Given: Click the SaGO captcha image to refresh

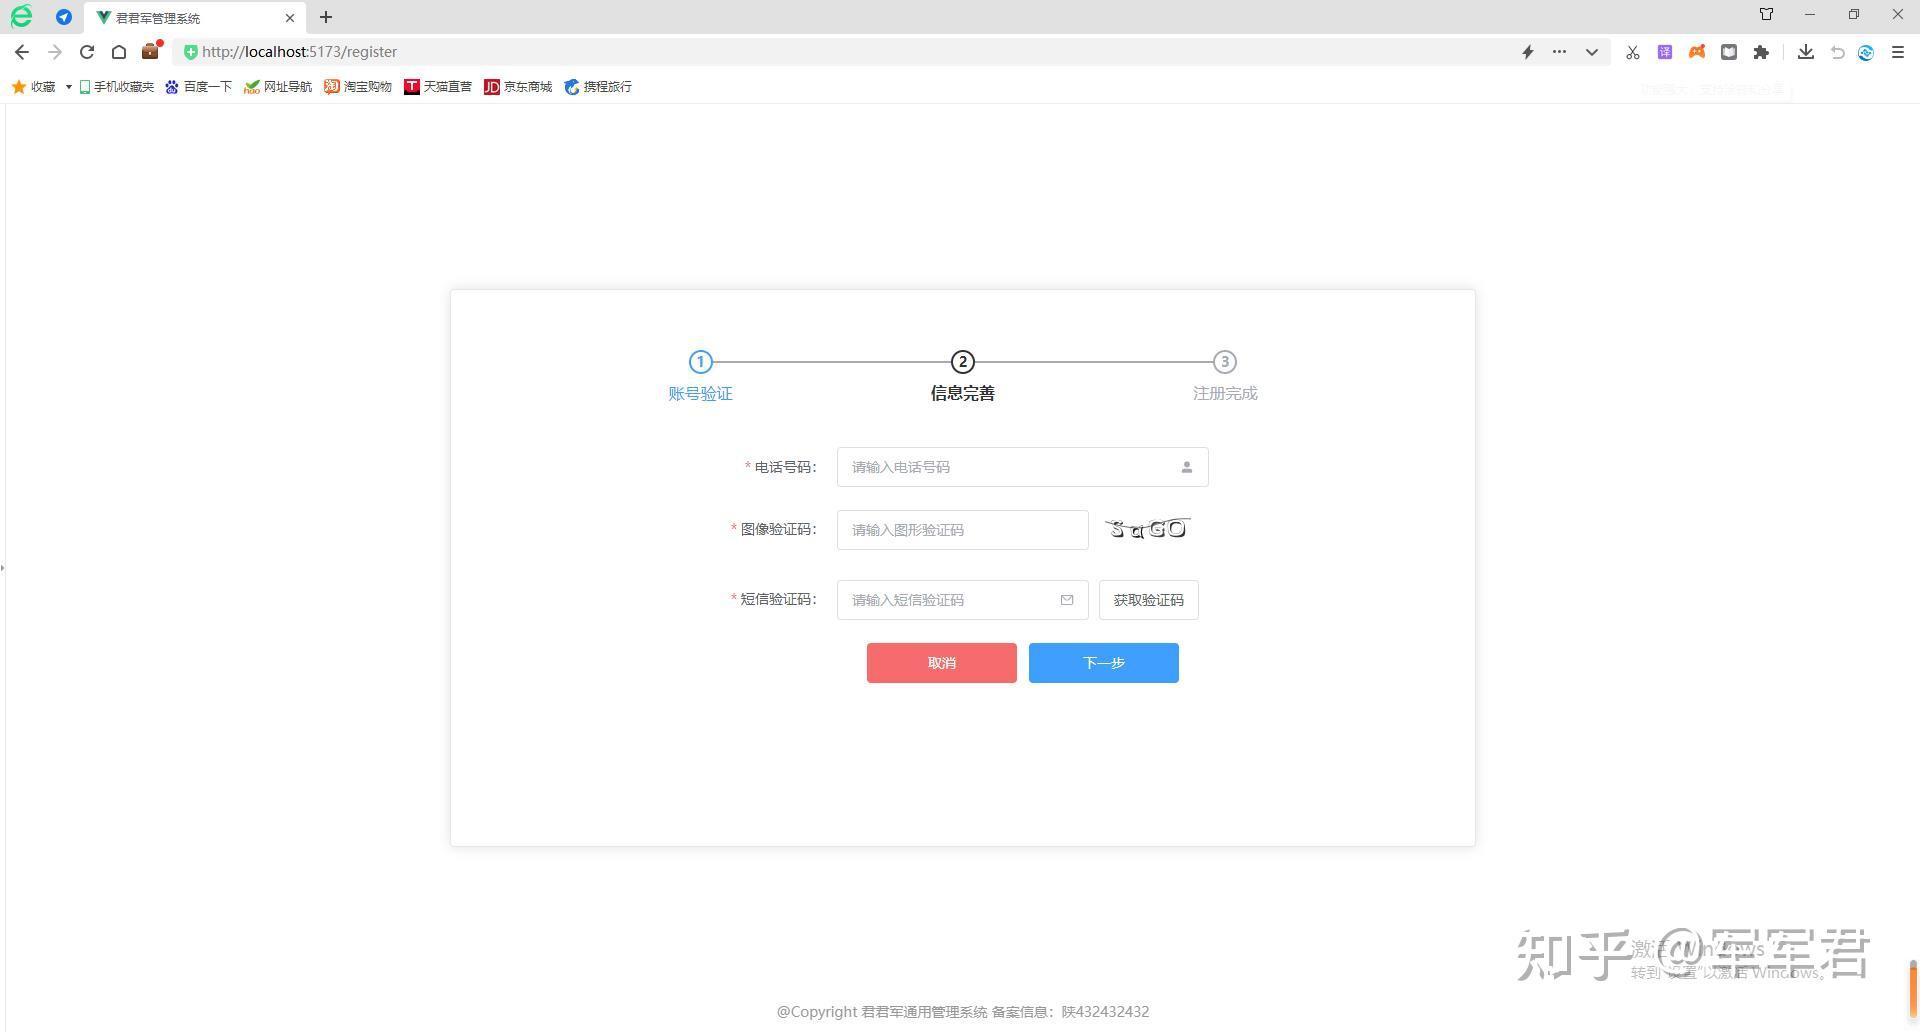Looking at the screenshot, I should pyautogui.click(x=1147, y=529).
